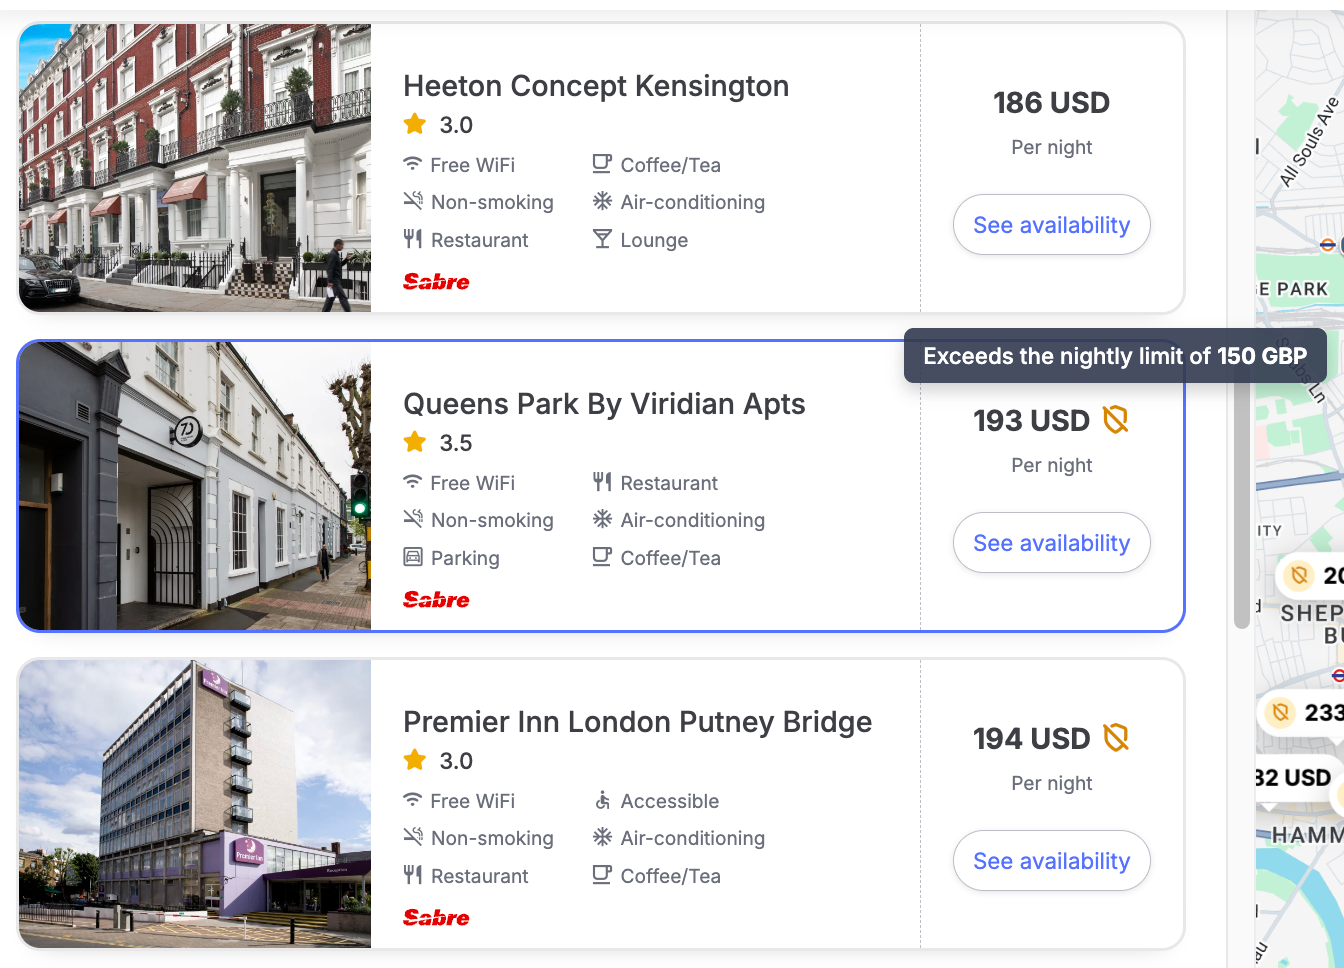Click the Heeton Concept Kensington building photo
Image resolution: width=1344 pixels, height=968 pixels.
(195, 168)
